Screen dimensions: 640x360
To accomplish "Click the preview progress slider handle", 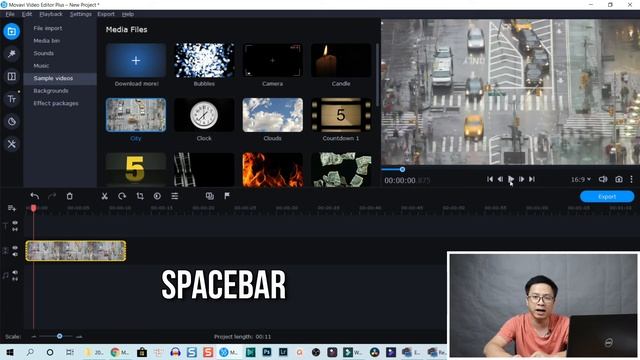I will (402, 169).
